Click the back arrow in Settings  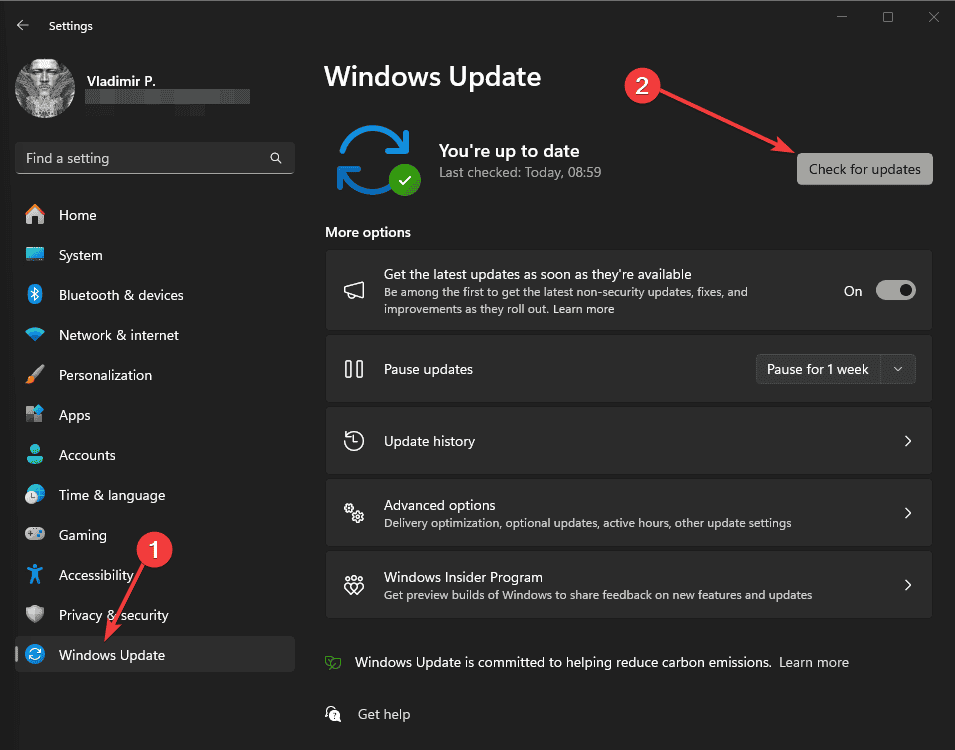(x=23, y=25)
